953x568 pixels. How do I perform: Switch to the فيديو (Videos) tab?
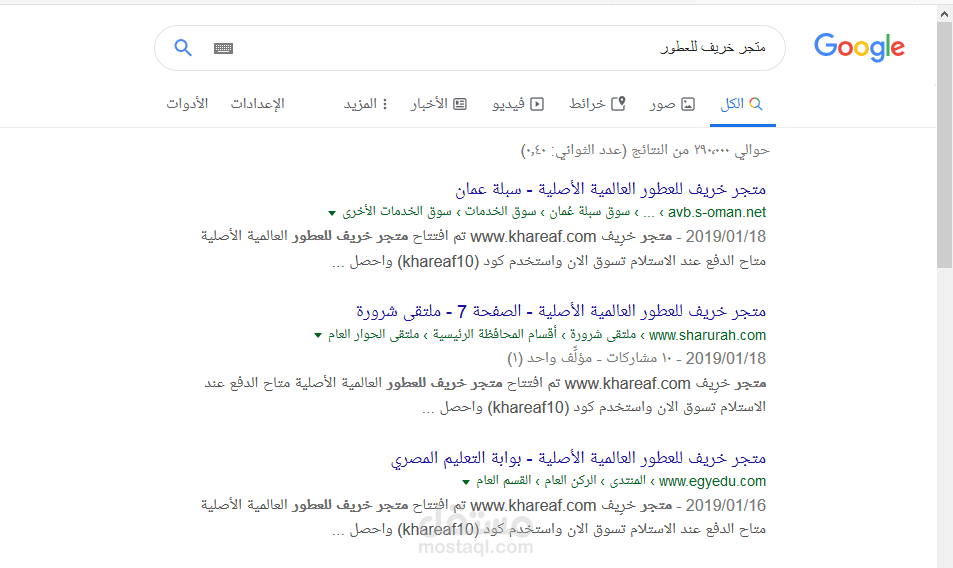point(518,104)
